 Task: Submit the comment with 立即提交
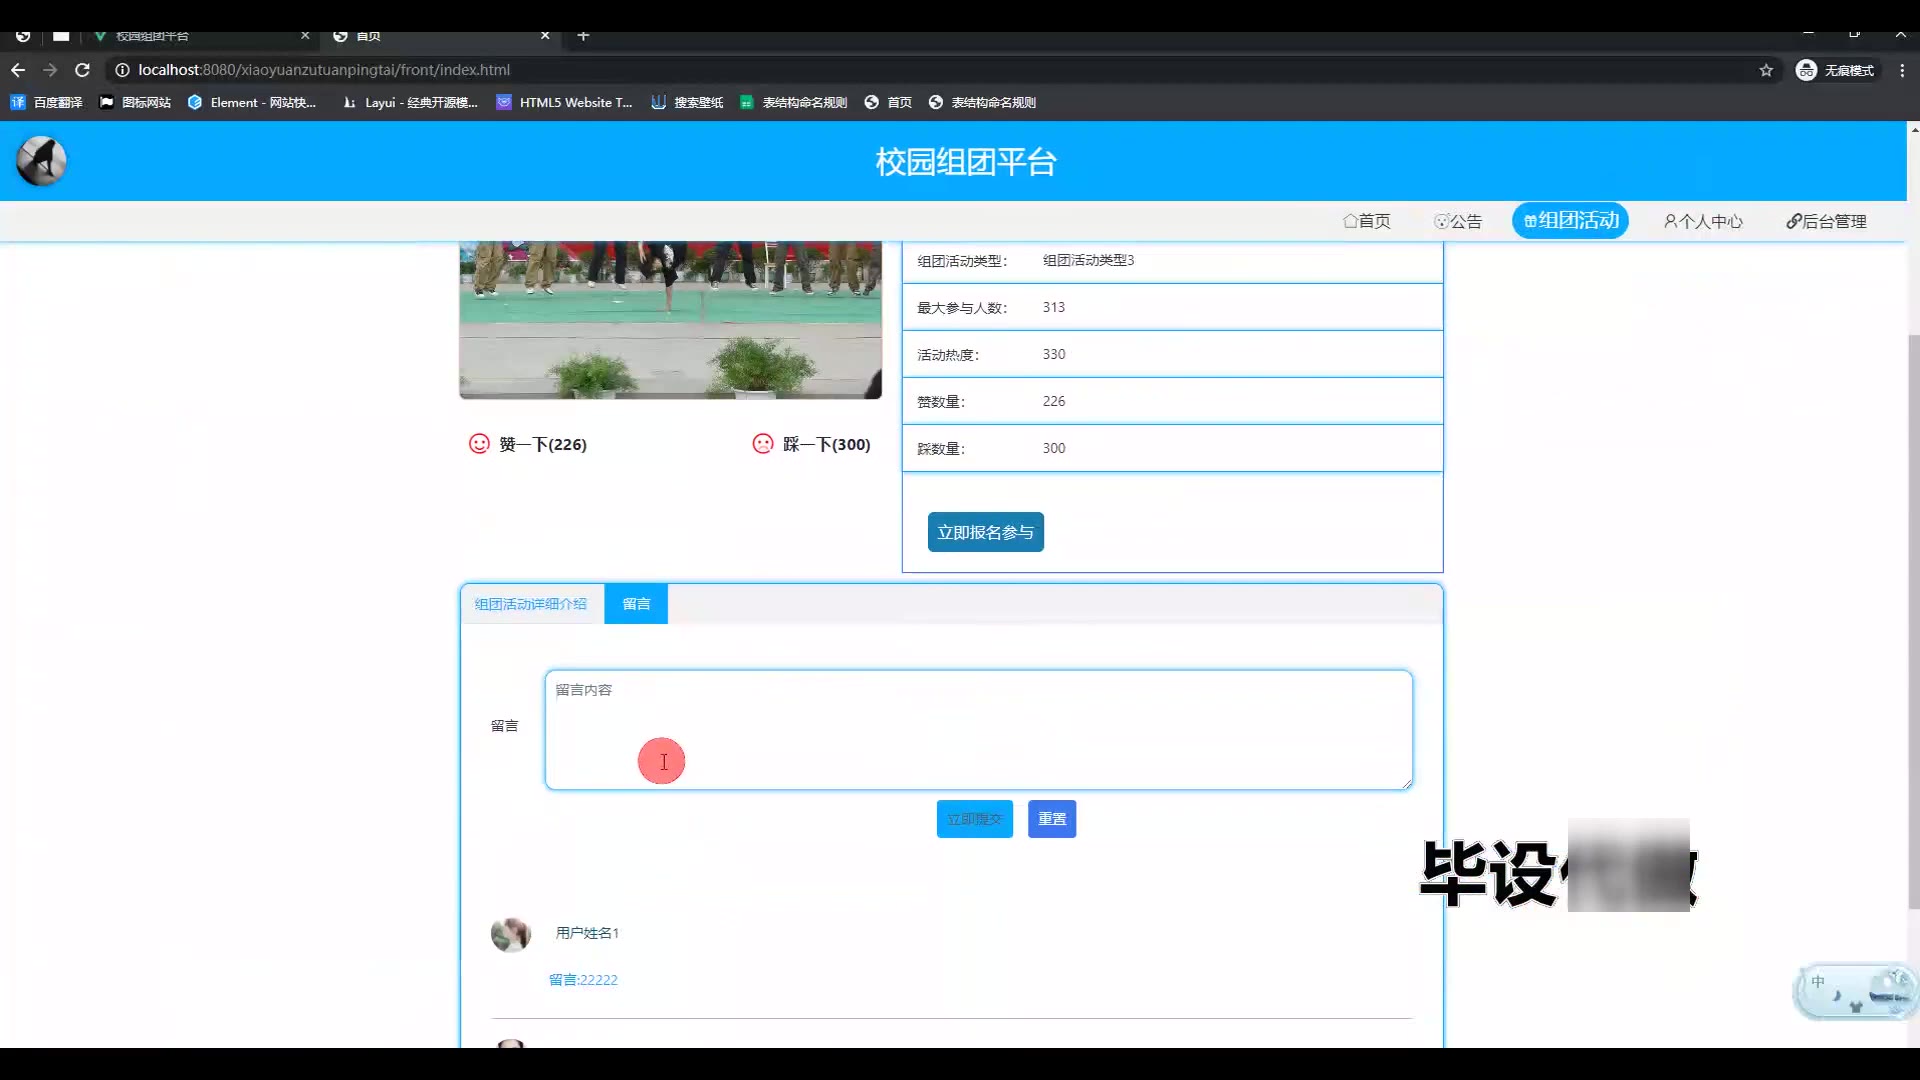click(x=974, y=819)
